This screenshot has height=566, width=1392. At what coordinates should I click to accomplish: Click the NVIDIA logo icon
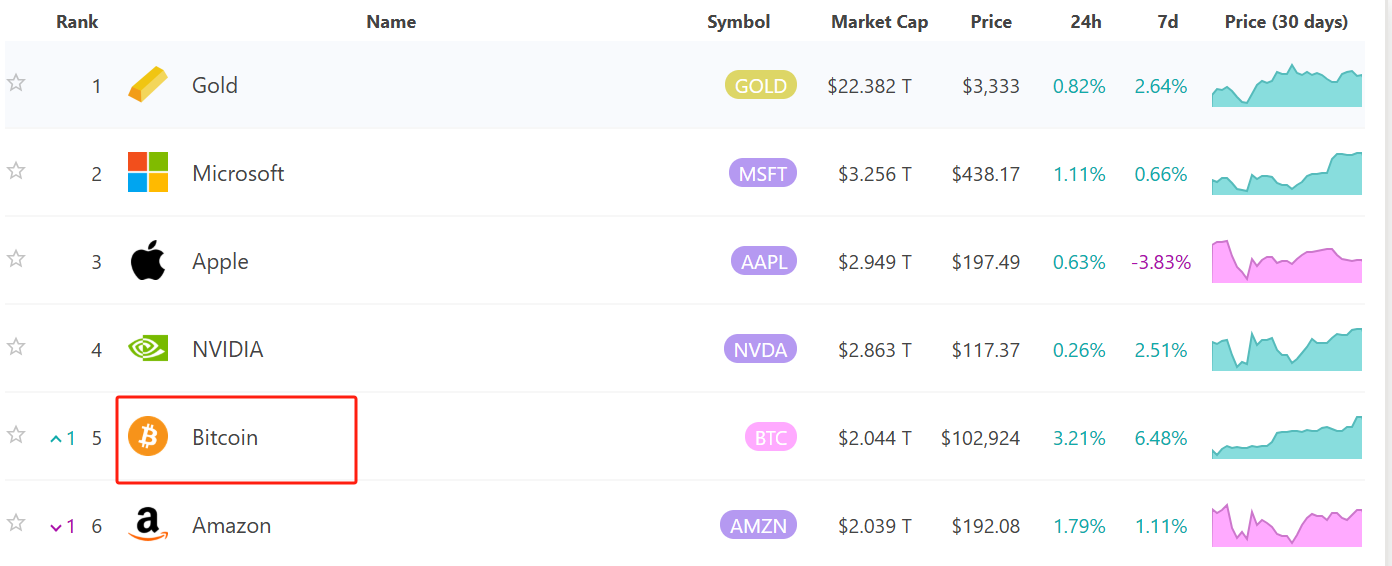point(148,348)
